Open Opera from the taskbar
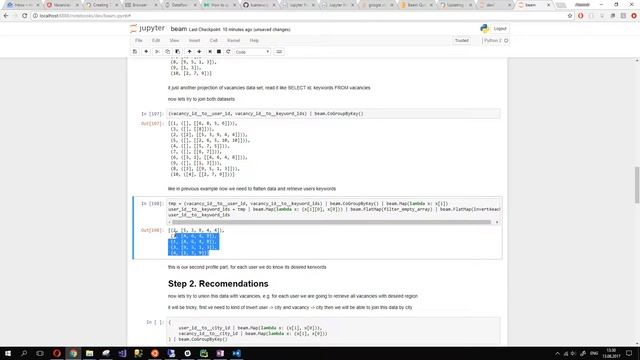This screenshot has width=640, height=360. point(57,353)
